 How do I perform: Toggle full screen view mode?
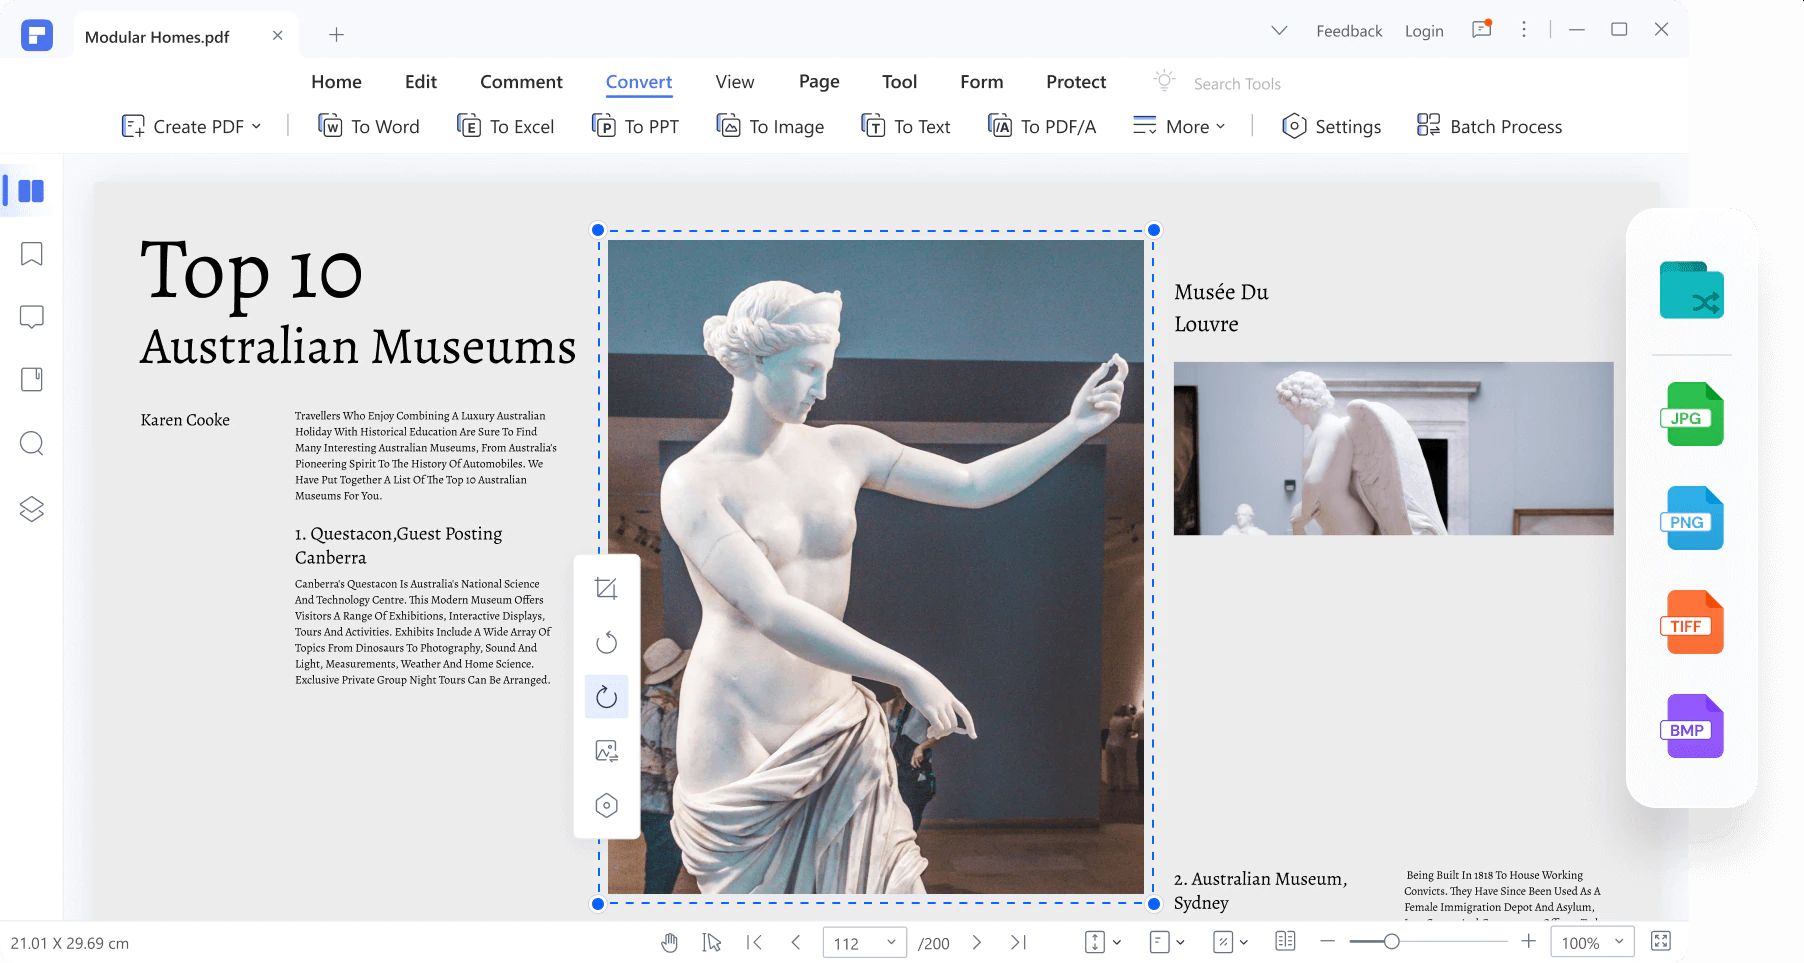(1661, 941)
